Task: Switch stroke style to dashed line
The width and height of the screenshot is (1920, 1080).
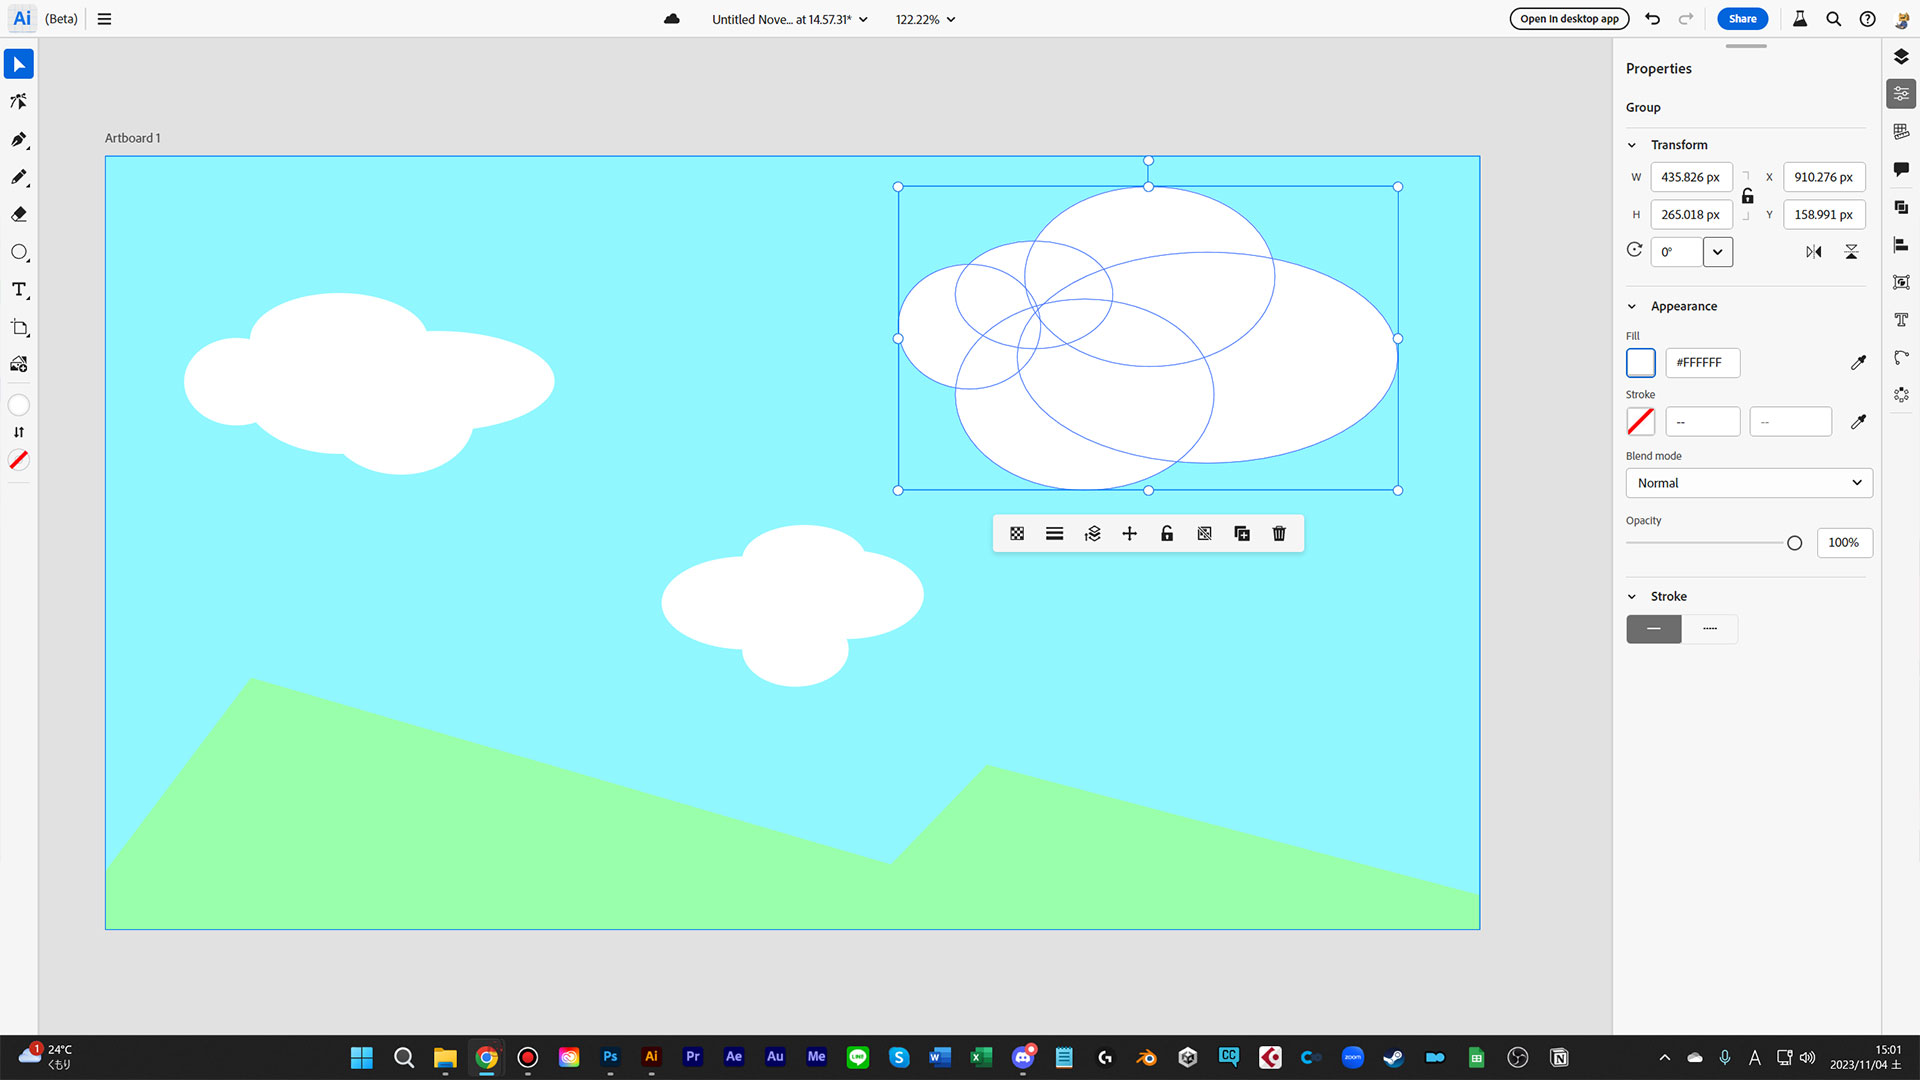Action: (x=1709, y=629)
